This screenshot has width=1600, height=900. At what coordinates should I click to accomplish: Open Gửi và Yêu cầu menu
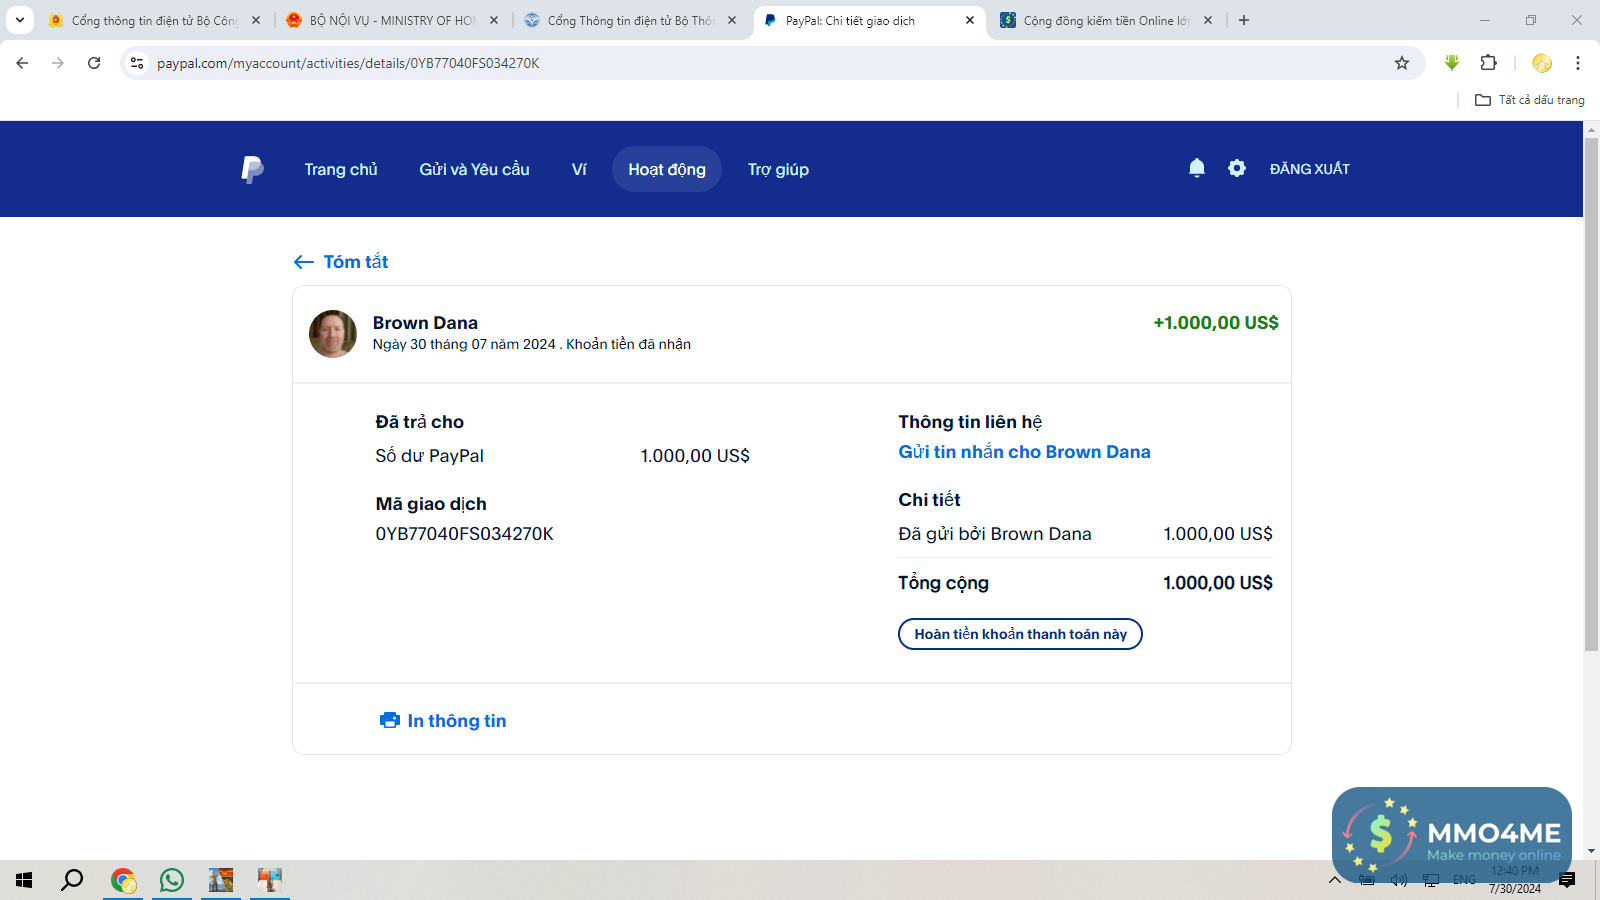point(474,169)
